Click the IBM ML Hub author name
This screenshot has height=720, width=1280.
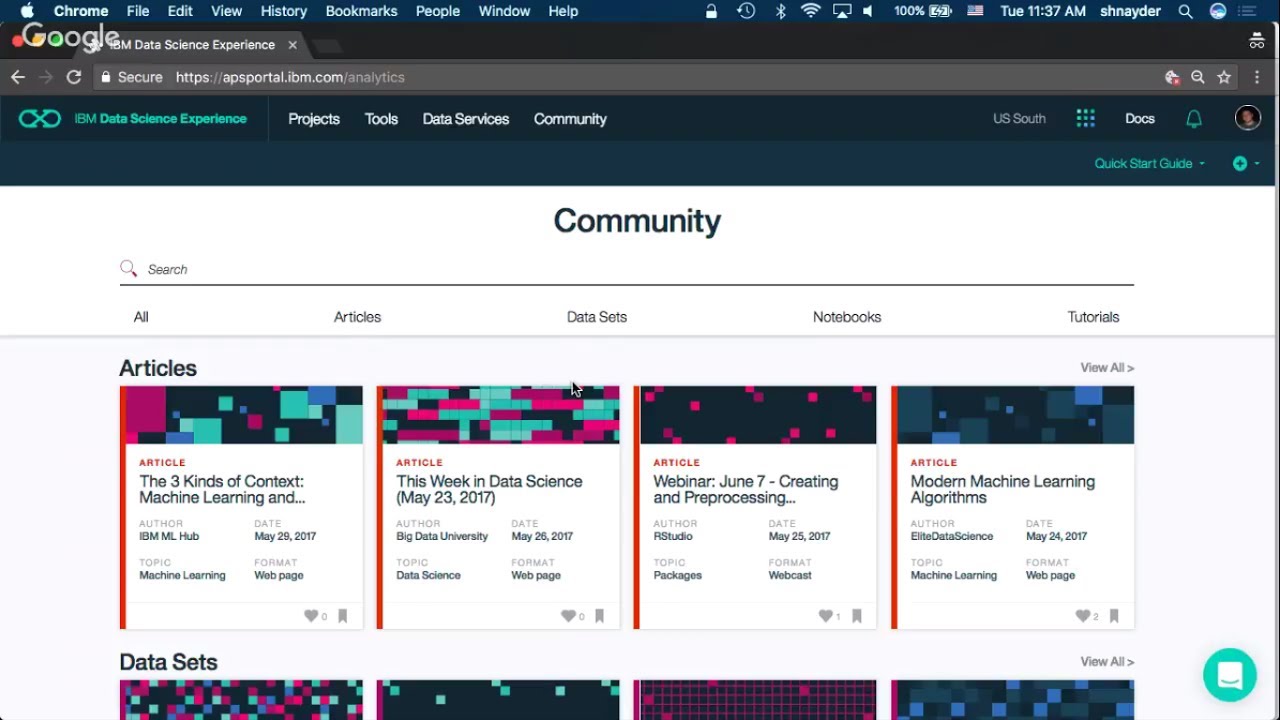coord(169,536)
